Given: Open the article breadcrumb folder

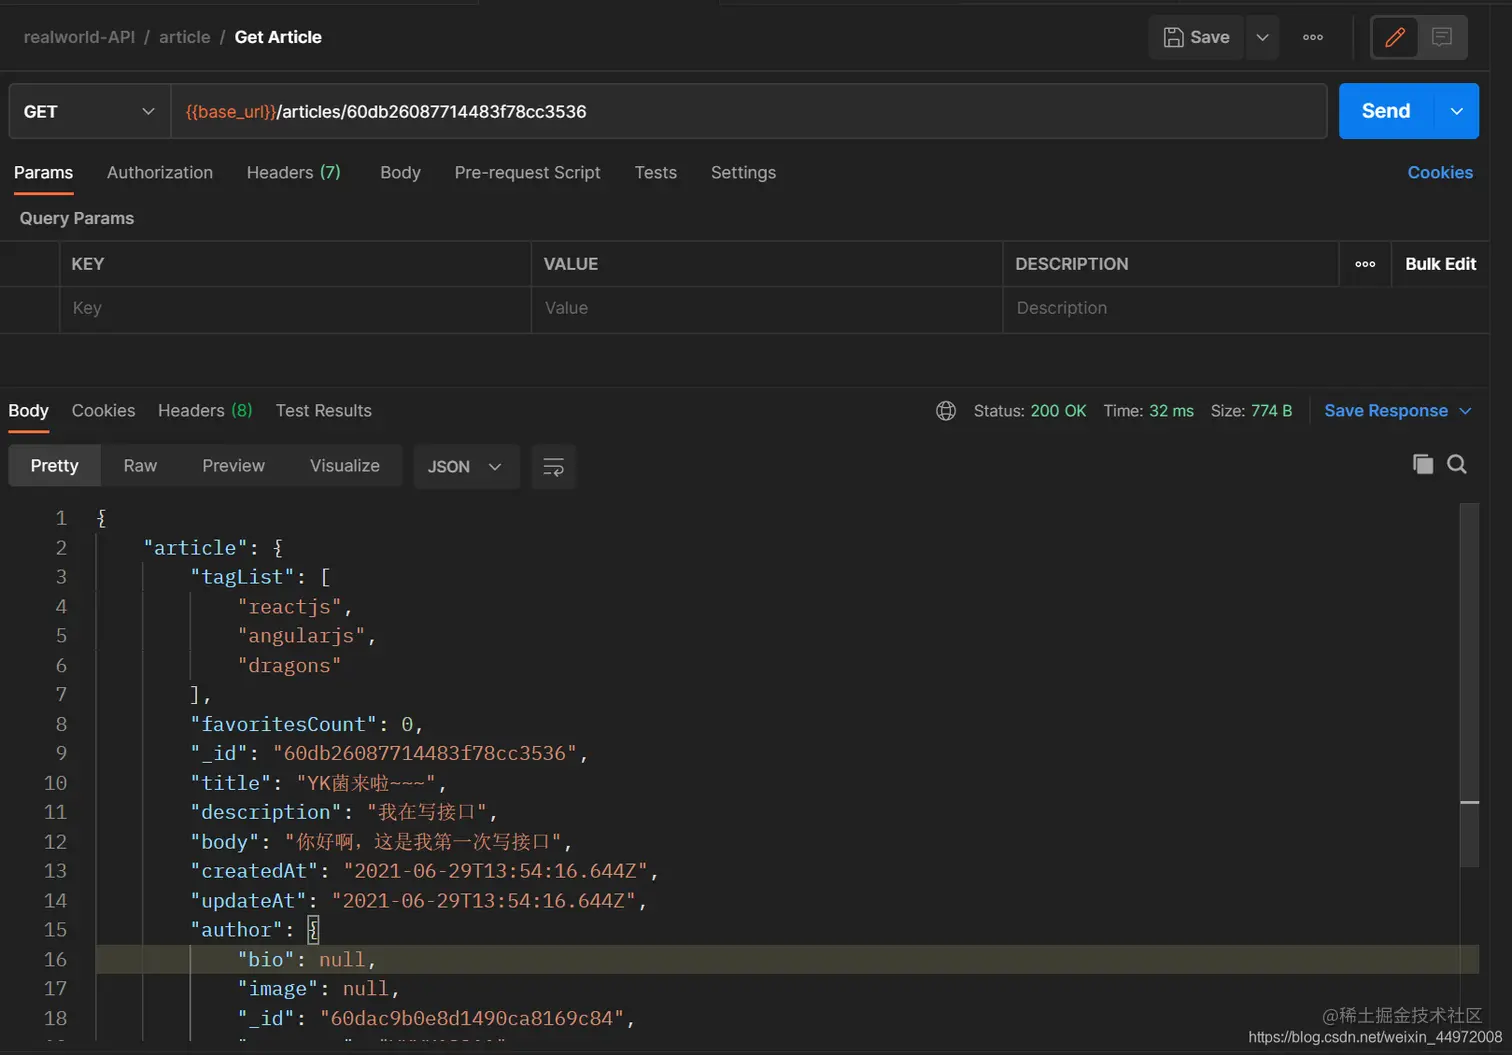Looking at the screenshot, I should [x=185, y=37].
